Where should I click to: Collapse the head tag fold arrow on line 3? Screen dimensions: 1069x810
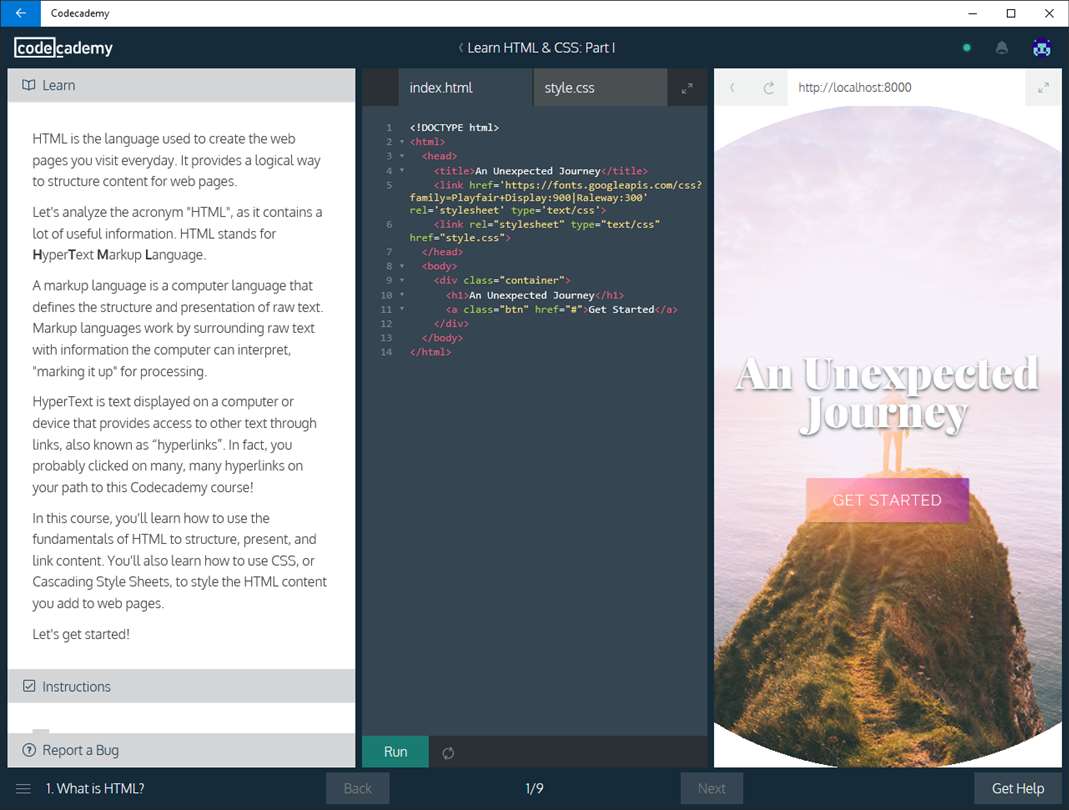(402, 156)
